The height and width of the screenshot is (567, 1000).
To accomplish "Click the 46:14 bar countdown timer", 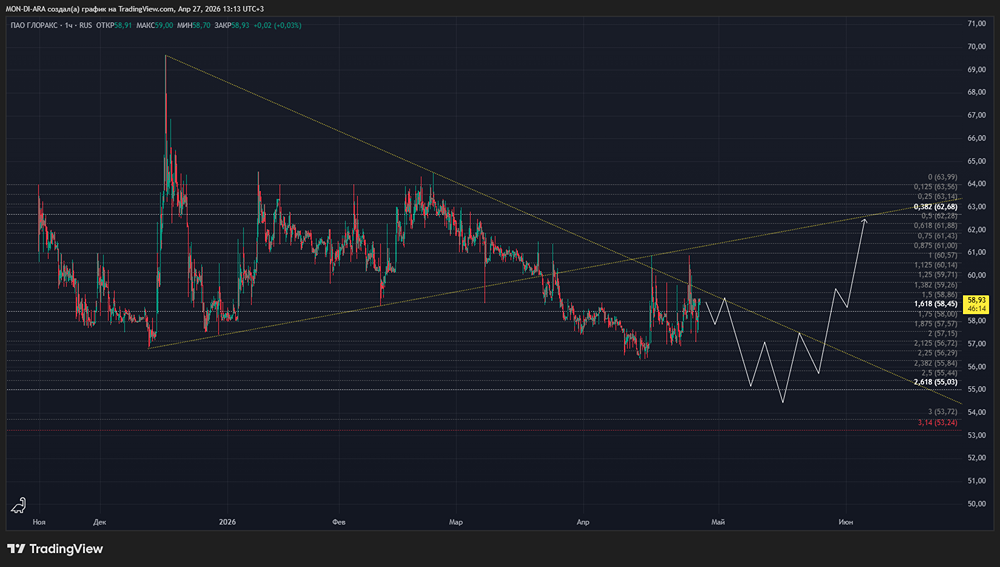I will coord(976,308).
